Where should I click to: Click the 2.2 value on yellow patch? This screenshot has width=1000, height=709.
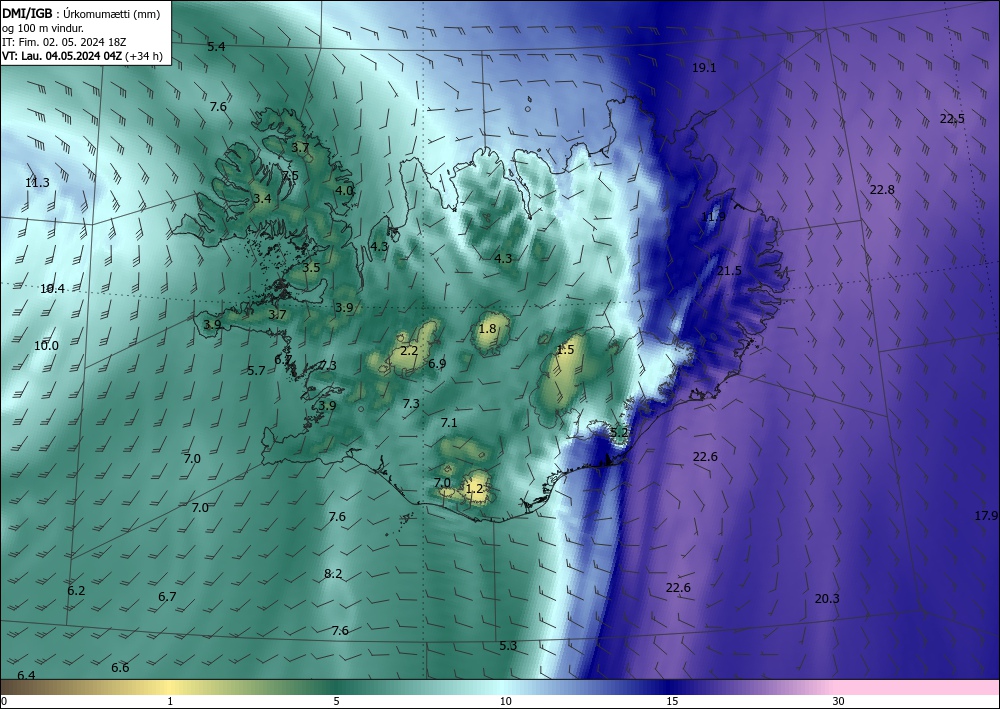coord(409,351)
